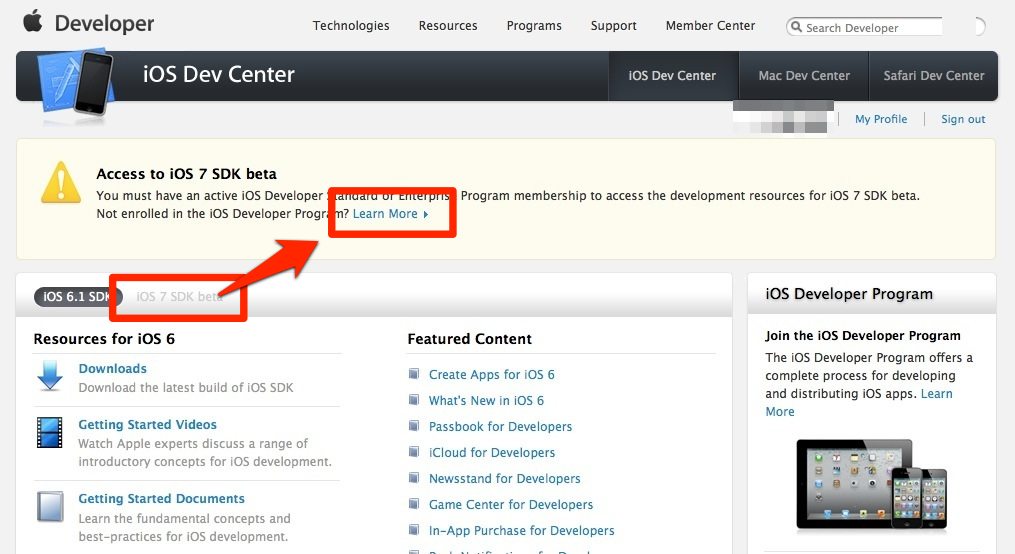Click the Getting Started Documents page icon
1015x554 pixels.
(50, 507)
